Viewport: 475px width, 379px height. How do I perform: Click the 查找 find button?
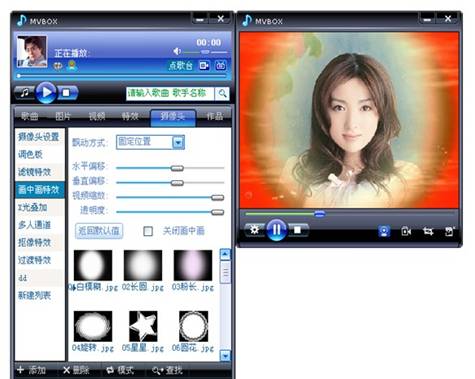click(167, 370)
